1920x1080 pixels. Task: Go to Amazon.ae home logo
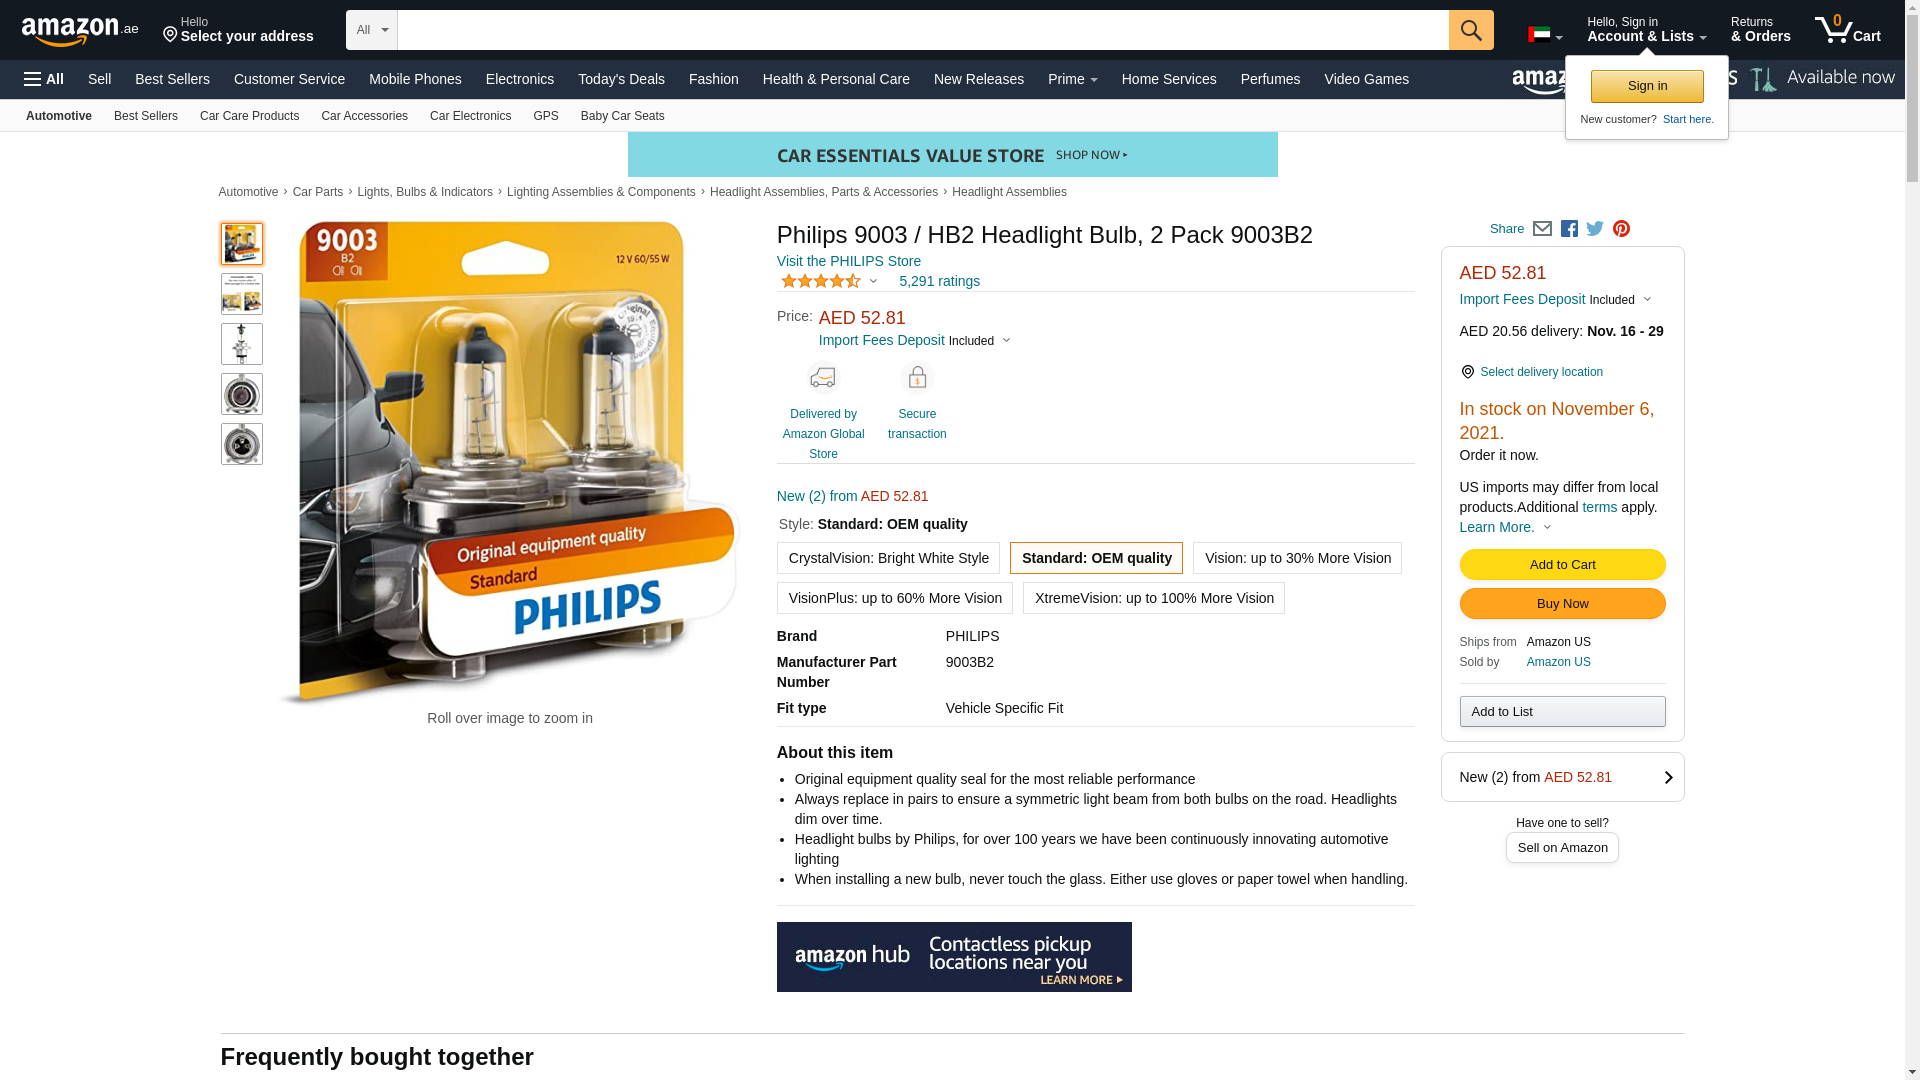click(80, 30)
